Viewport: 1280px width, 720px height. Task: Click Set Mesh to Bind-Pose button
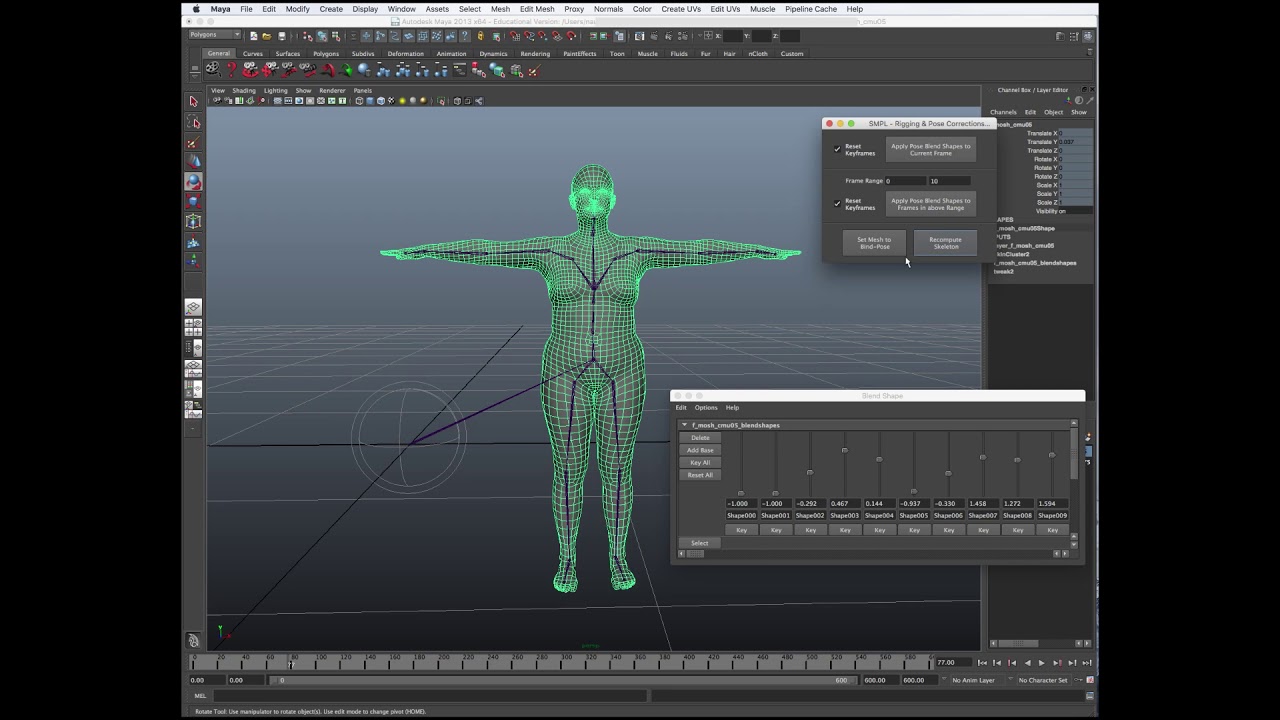click(x=874, y=243)
